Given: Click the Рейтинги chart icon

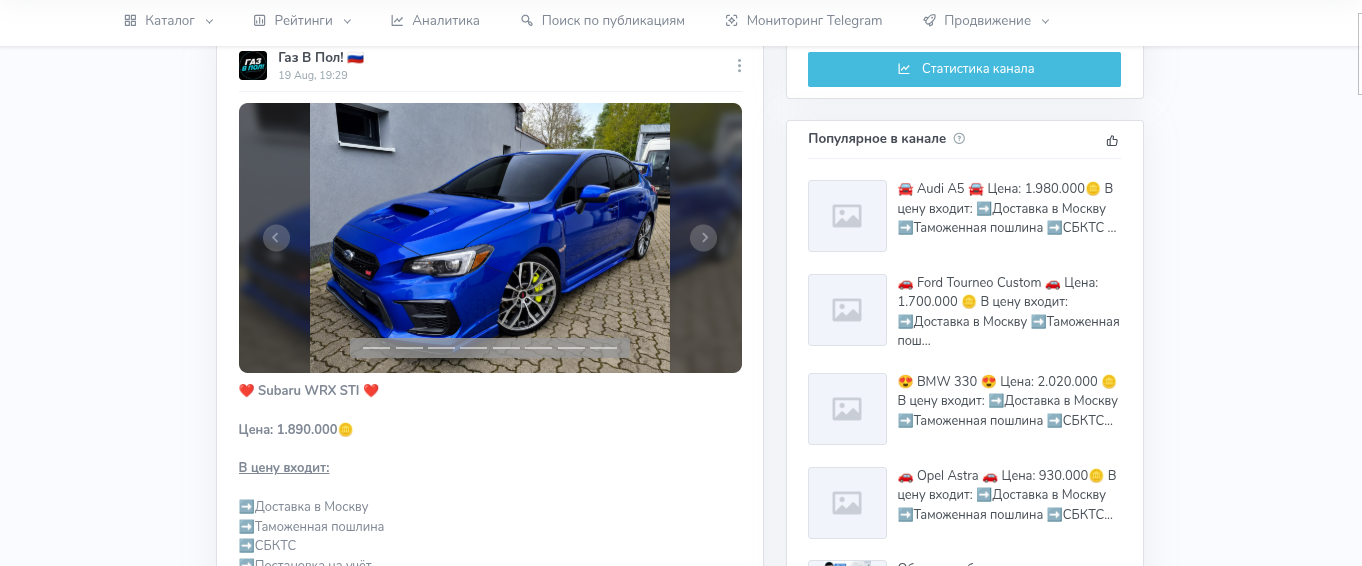Looking at the screenshot, I should pos(259,20).
